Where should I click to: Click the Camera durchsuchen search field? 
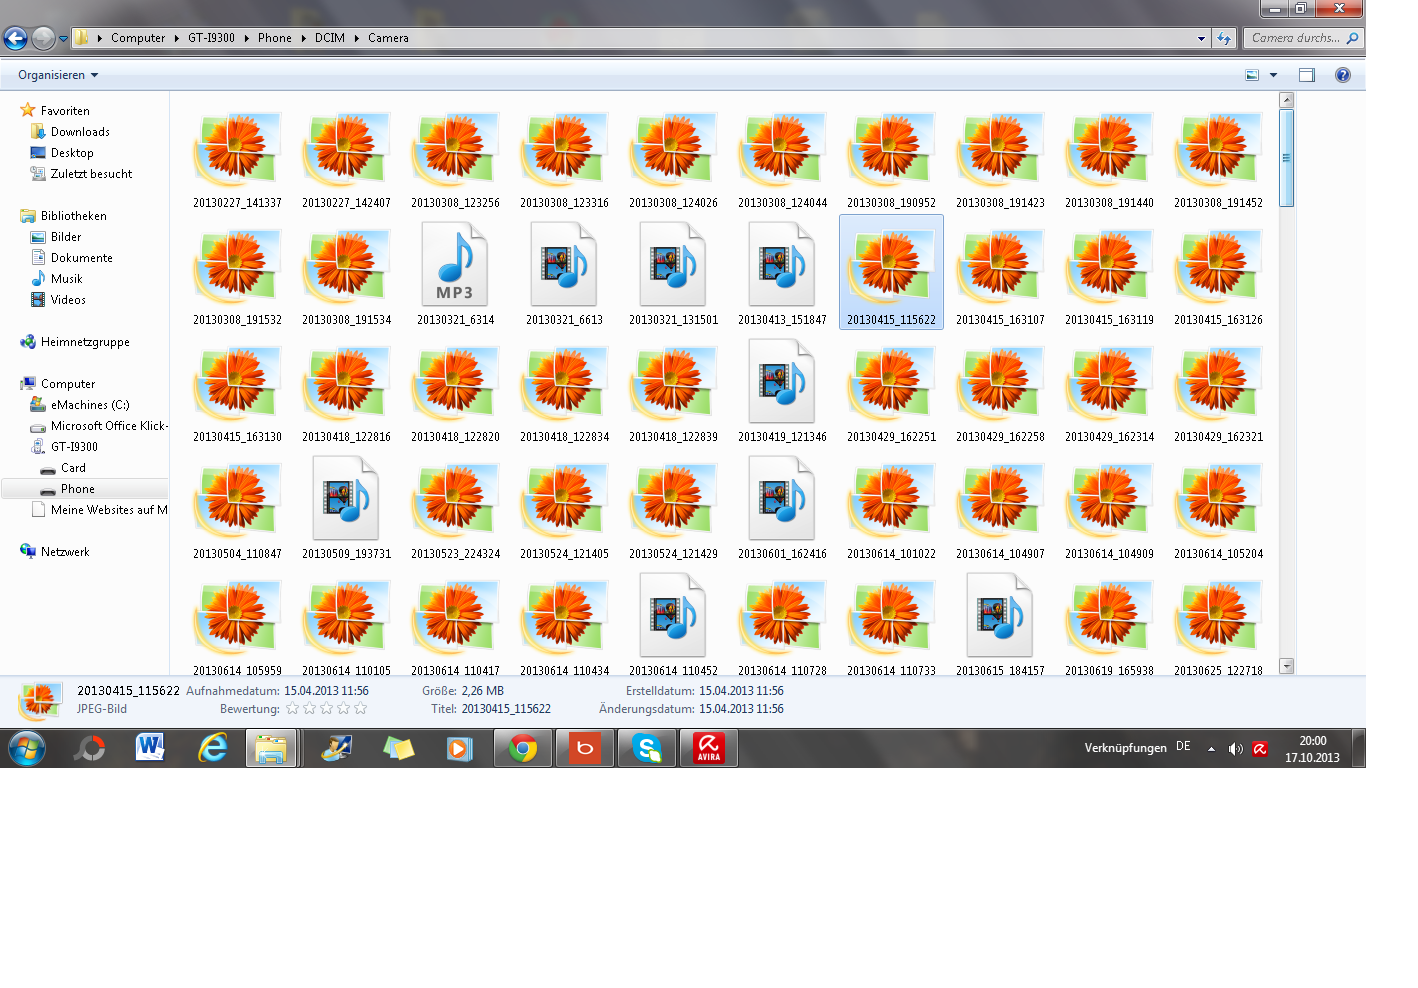coord(1294,38)
